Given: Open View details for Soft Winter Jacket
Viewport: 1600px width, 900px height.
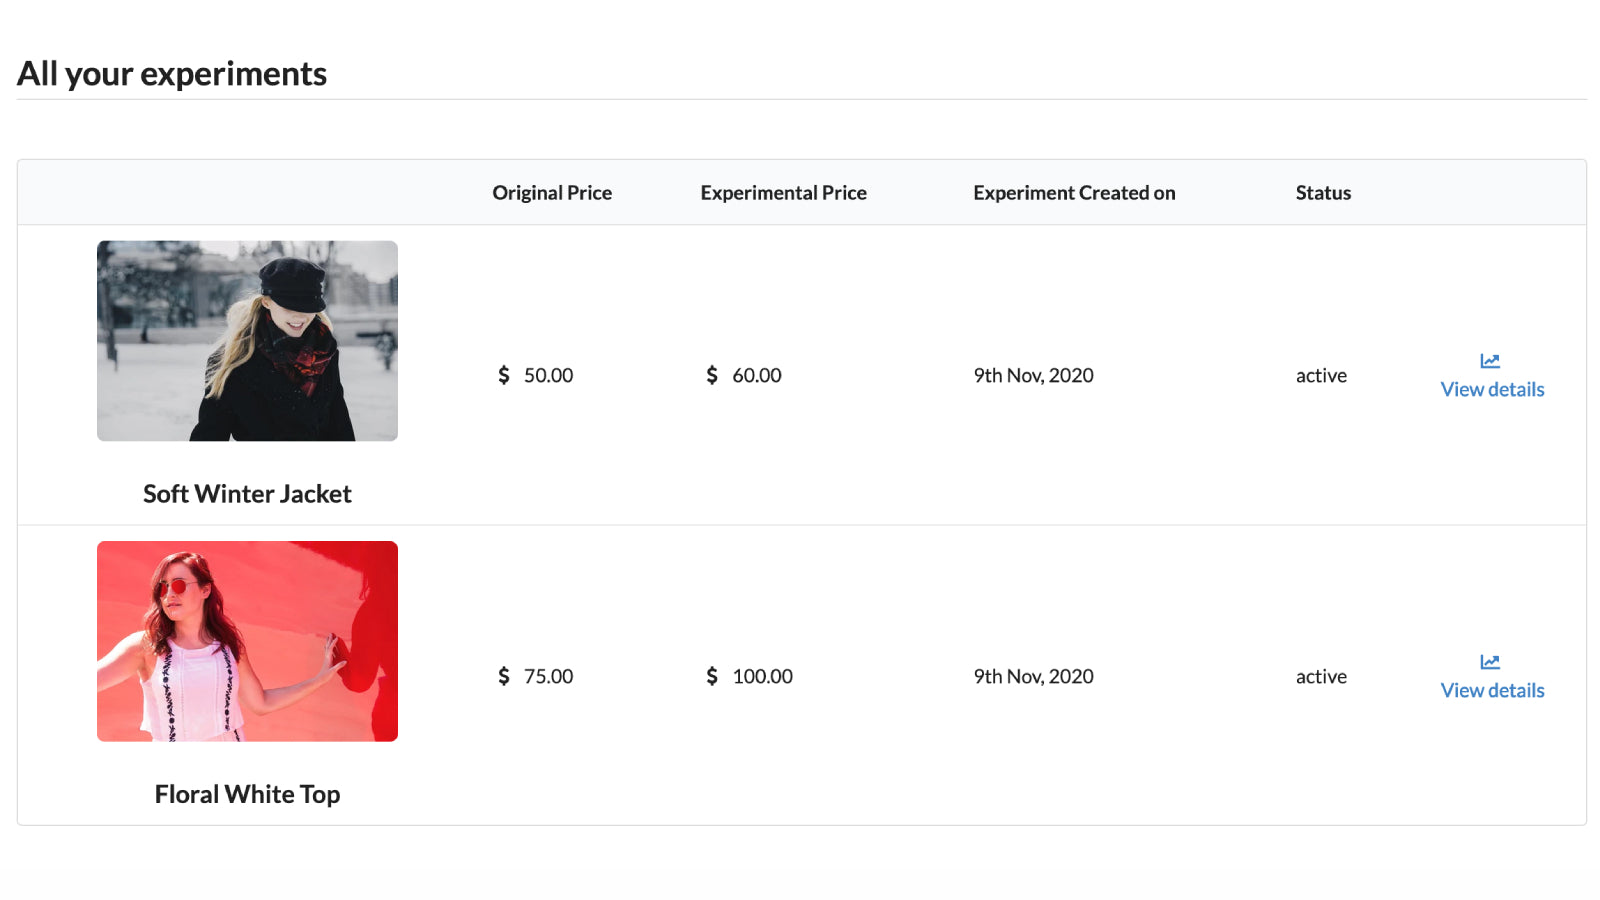Looking at the screenshot, I should [1492, 389].
